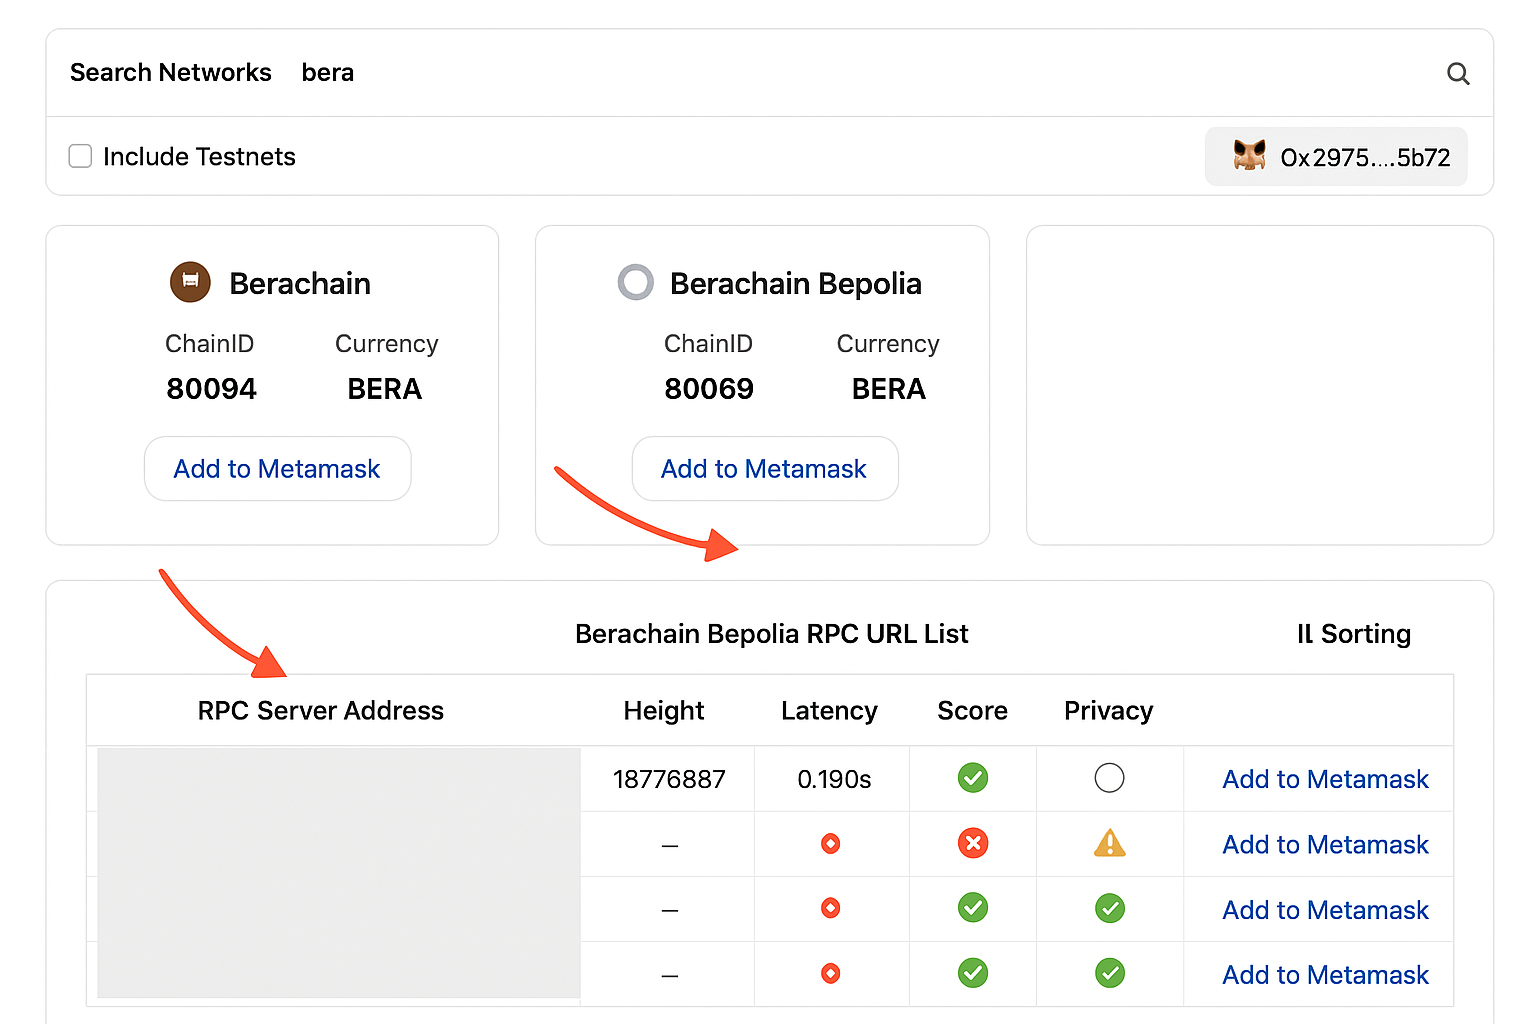1536x1024 pixels.
Task: Click red latency dot in third RPC row
Action: 830,908
